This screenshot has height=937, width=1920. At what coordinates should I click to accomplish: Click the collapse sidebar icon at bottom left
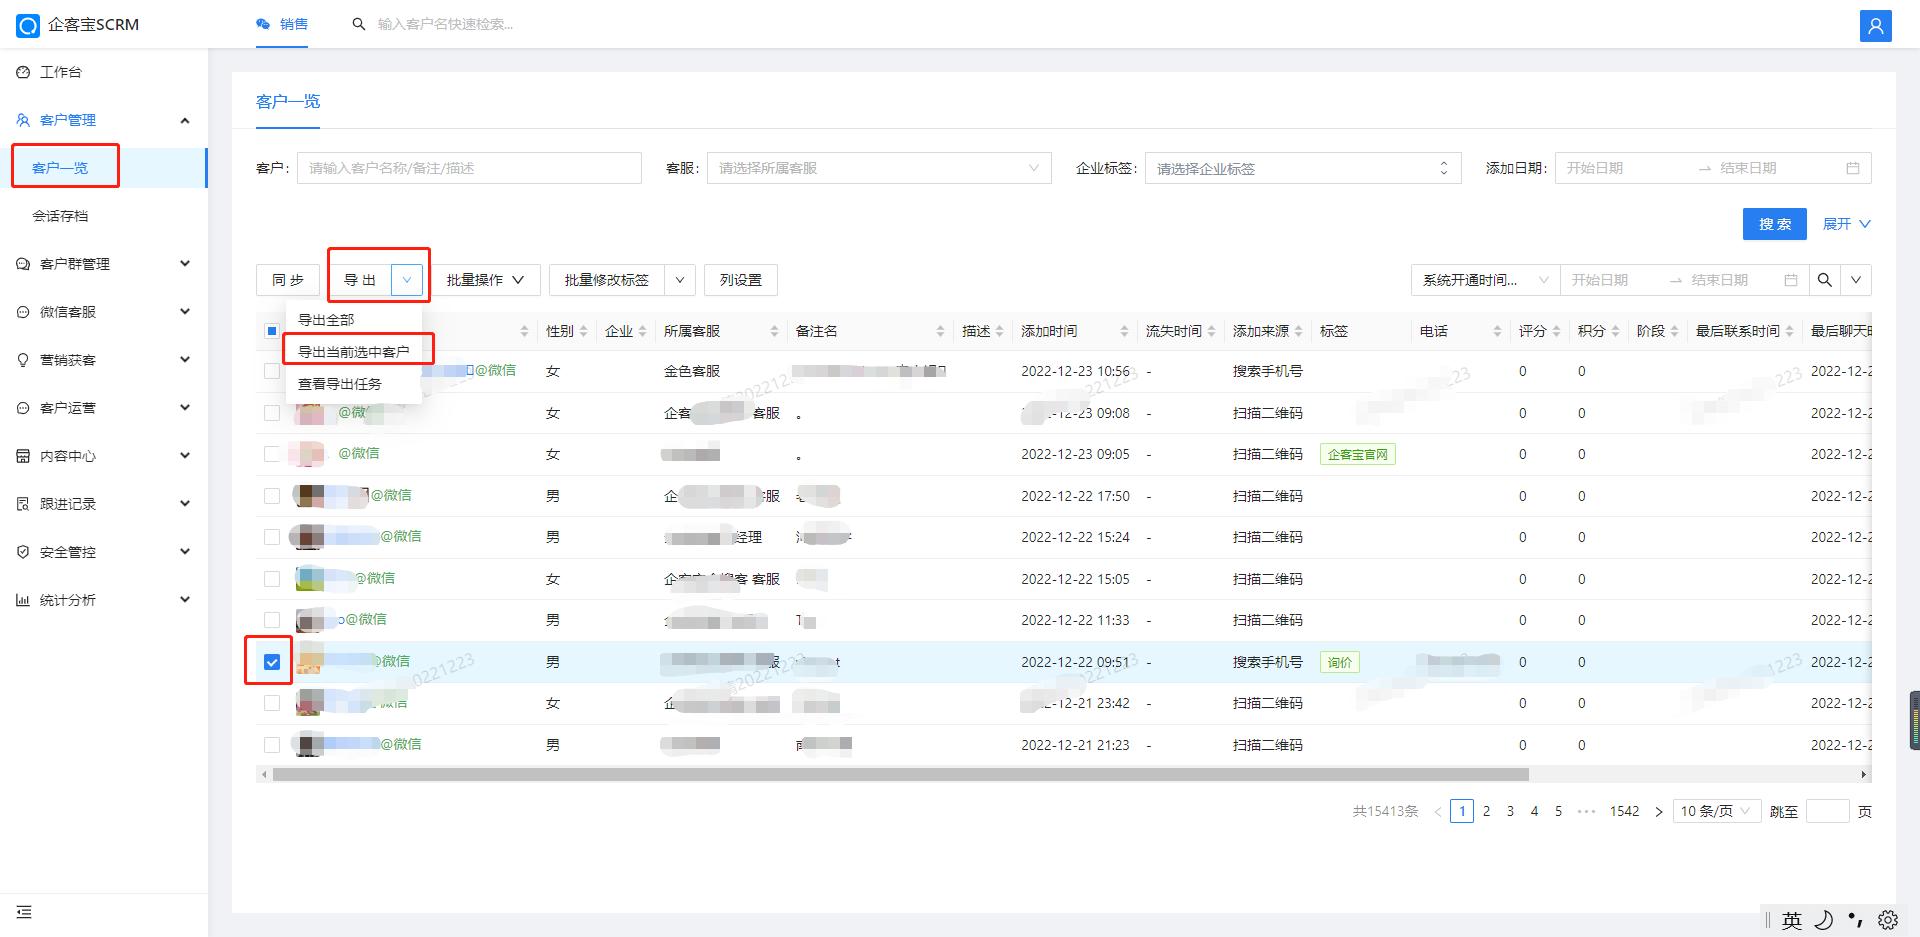coord(24,912)
